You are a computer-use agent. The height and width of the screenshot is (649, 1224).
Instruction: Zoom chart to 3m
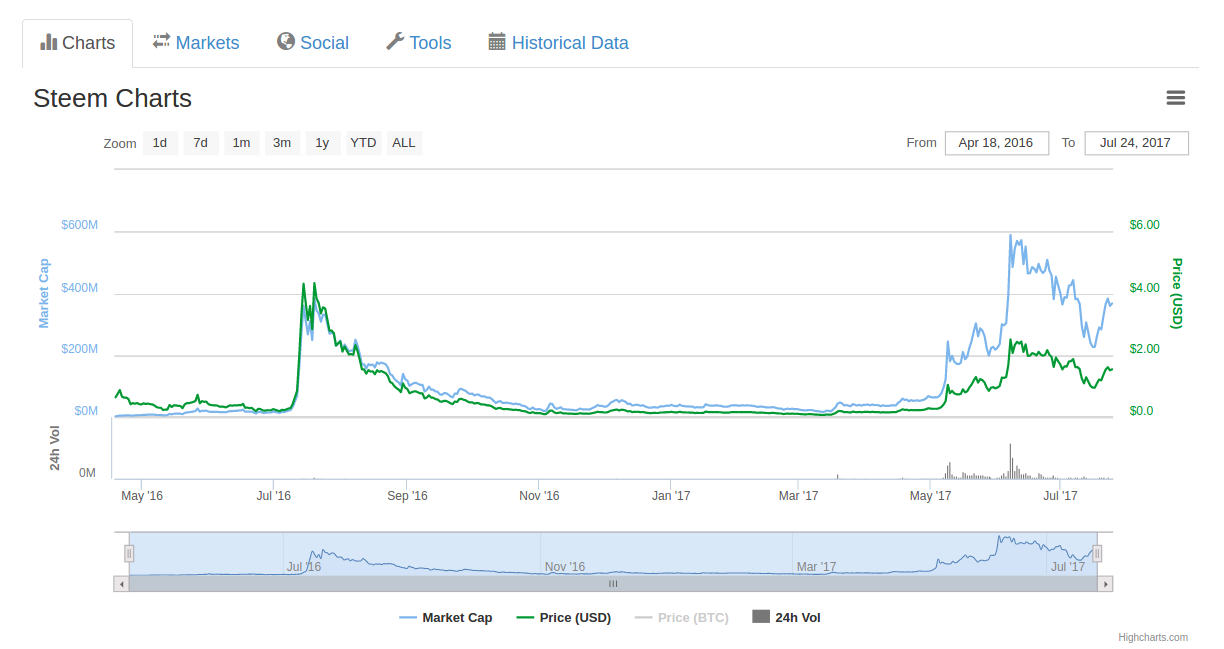283,143
